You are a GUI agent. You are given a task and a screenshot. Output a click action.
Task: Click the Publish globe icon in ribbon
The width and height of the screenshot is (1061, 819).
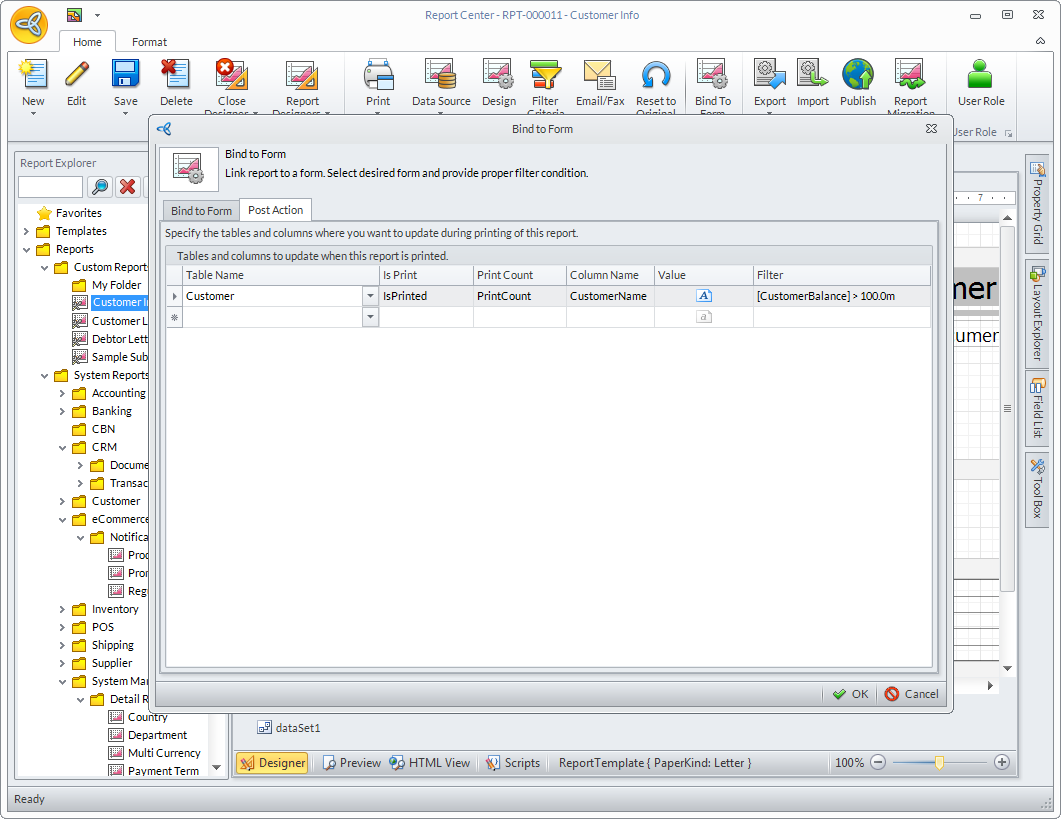(x=857, y=76)
